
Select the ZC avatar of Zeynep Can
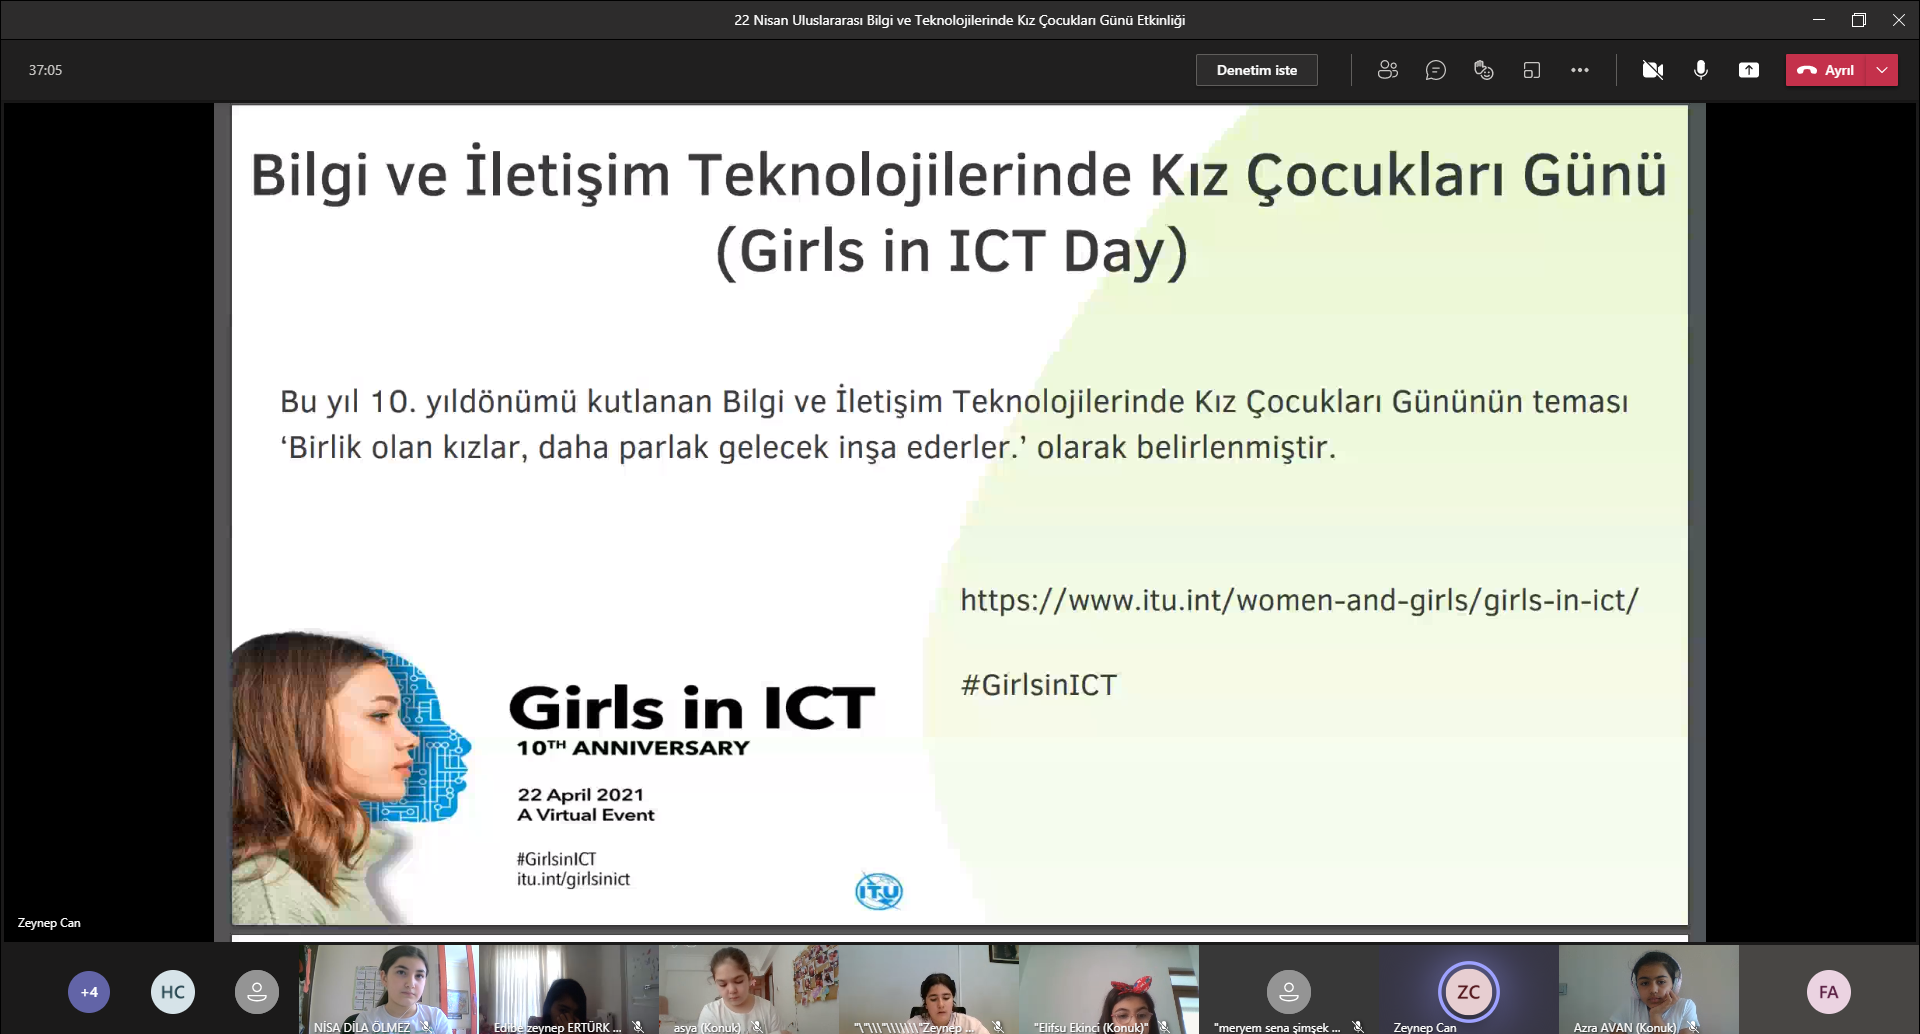[x=1468, y=992]
